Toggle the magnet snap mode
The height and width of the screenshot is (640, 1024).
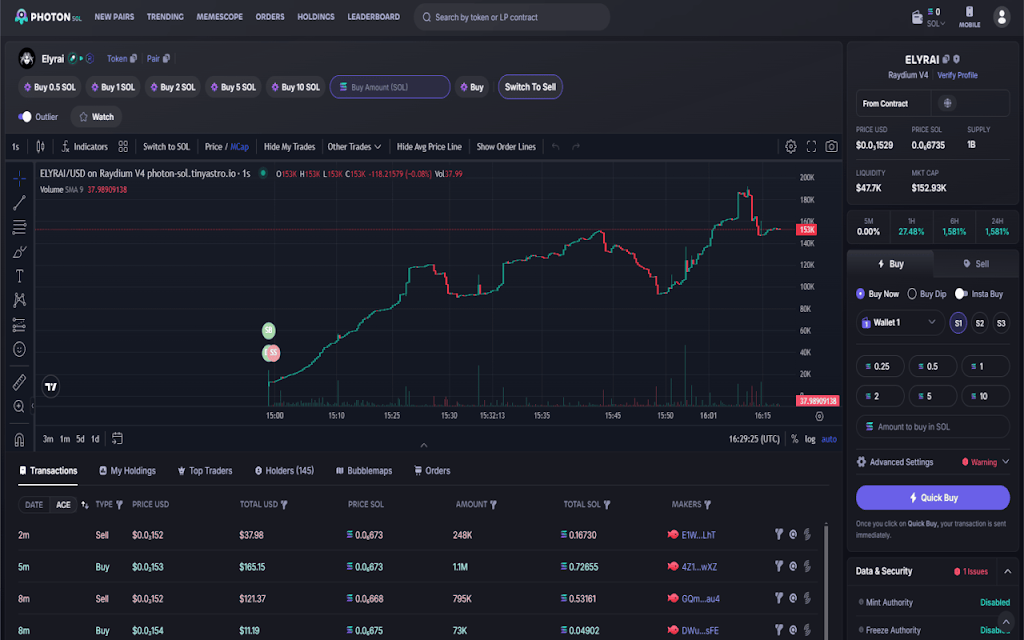tap(20, 440)
